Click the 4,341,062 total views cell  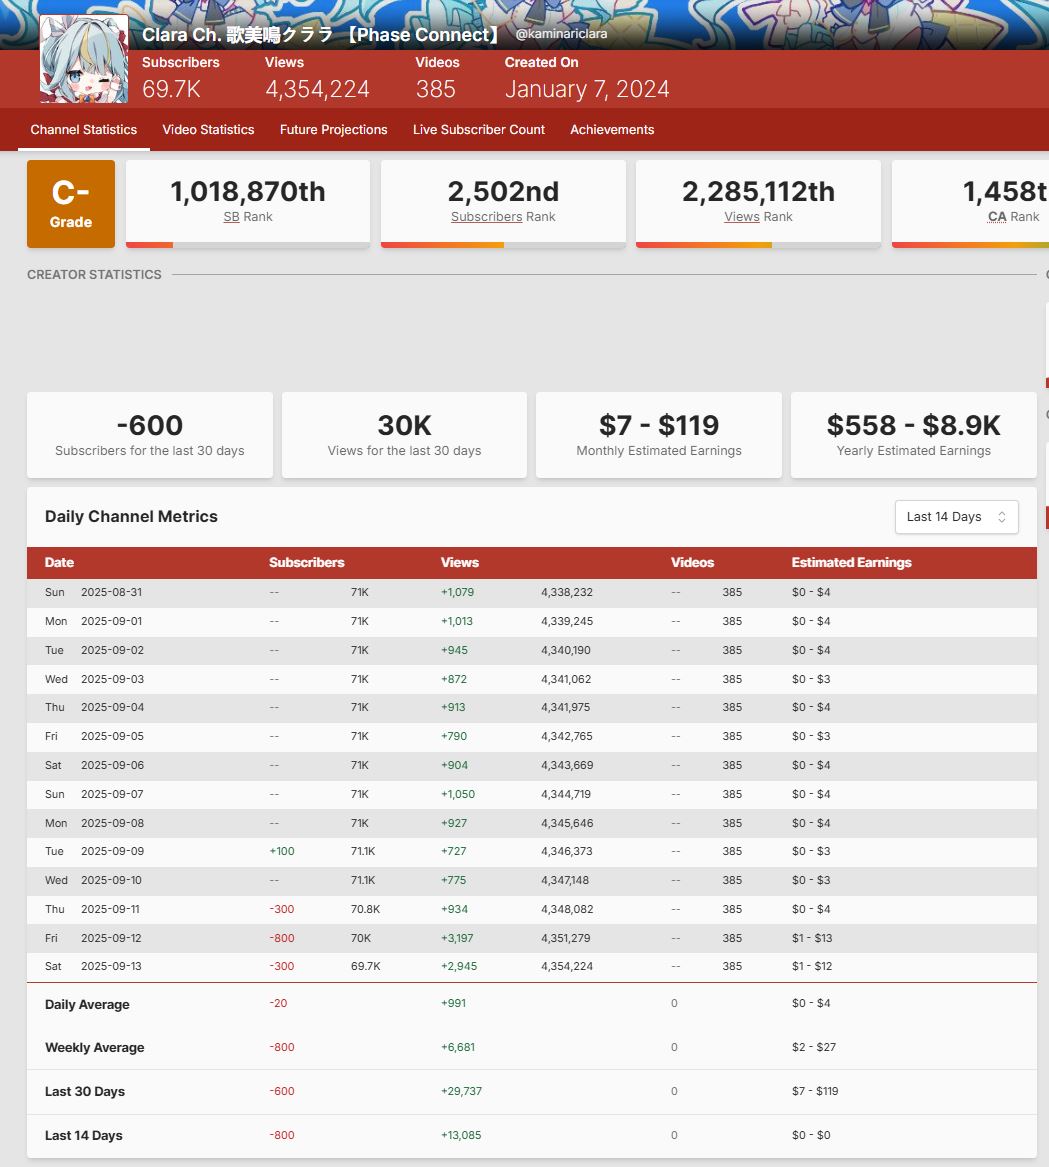[566, 680]
